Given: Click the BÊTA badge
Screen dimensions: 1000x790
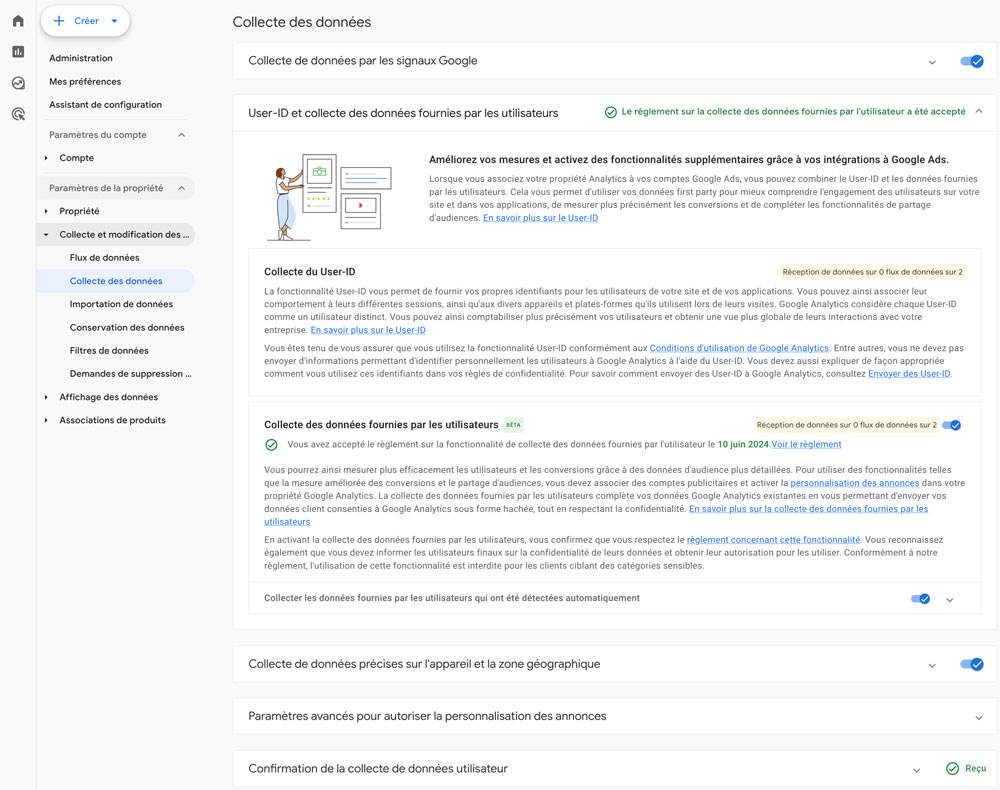Looking at the screenshot, I should point(513,425).
